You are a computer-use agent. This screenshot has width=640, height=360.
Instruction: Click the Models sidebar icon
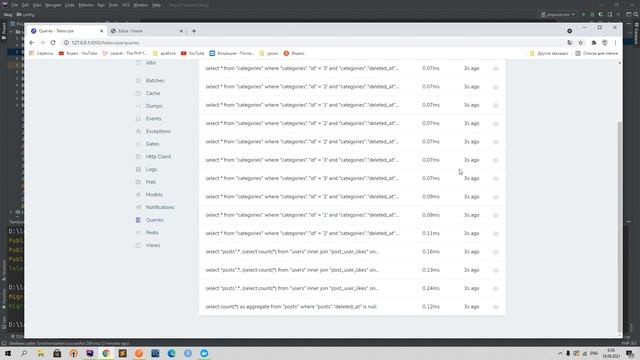(x=138, y=194)
